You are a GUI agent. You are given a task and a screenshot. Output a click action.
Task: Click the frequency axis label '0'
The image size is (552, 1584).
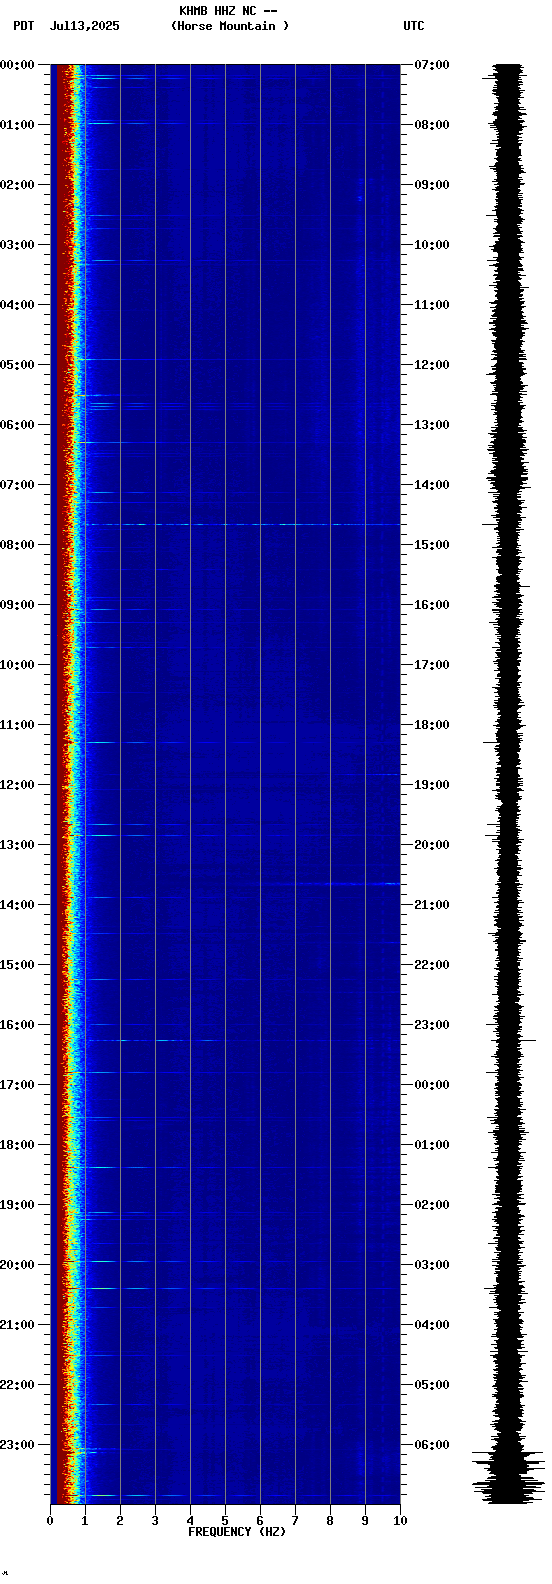click(50, 1521)
